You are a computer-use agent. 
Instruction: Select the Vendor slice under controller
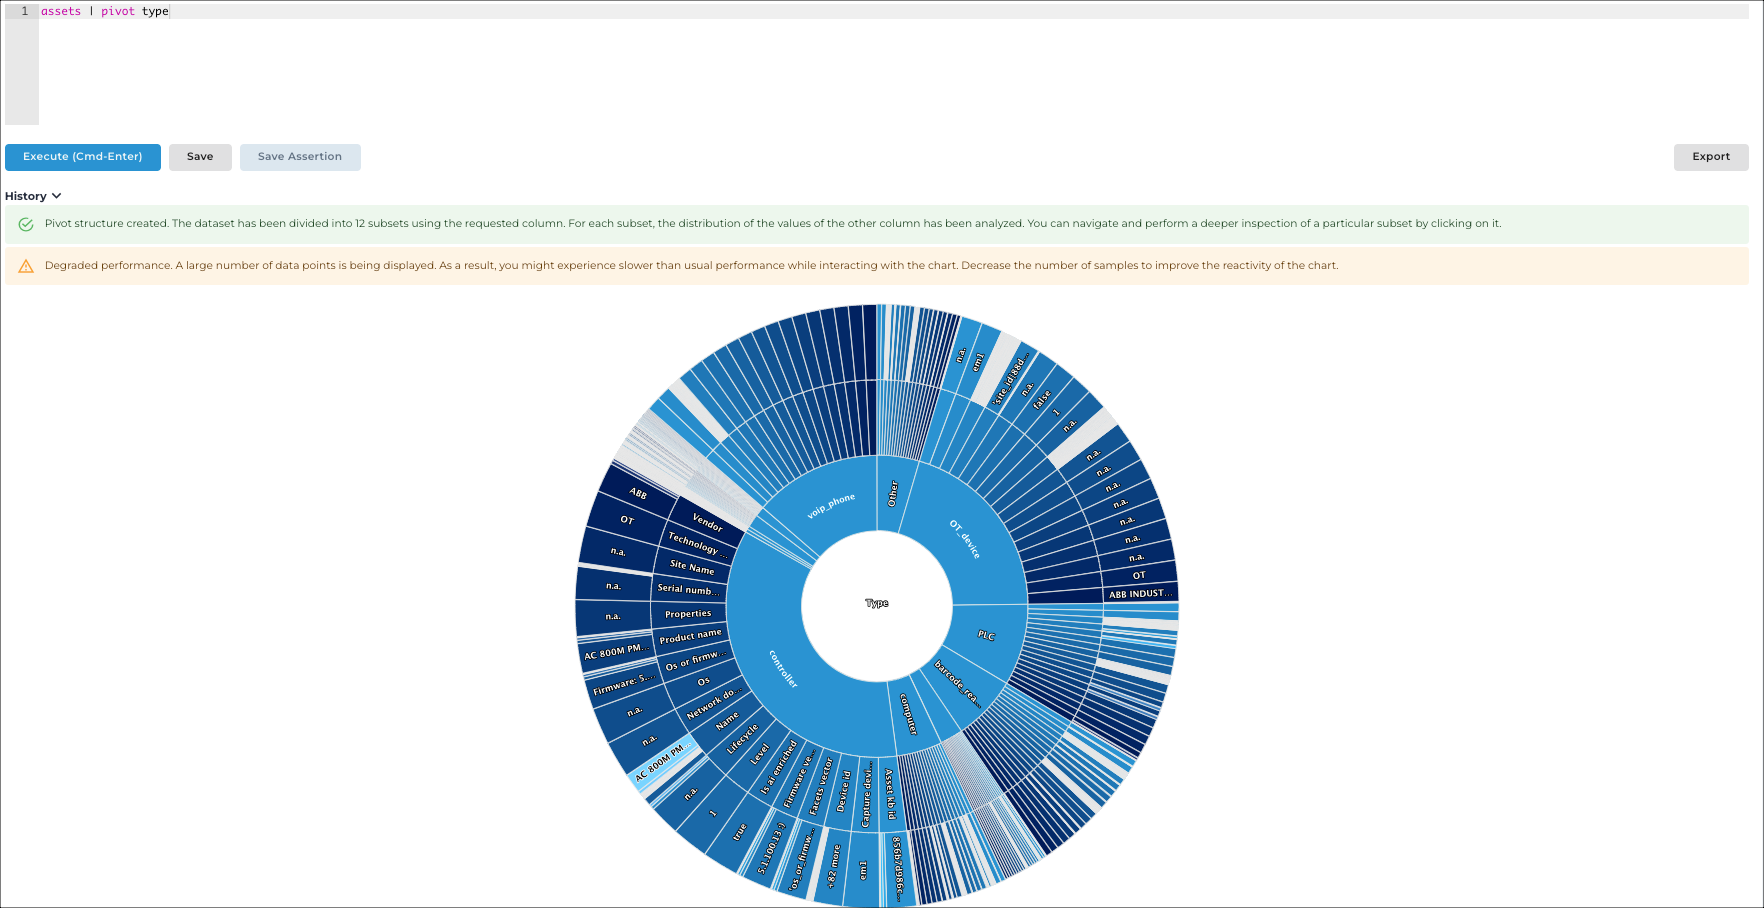pos(707,522)
